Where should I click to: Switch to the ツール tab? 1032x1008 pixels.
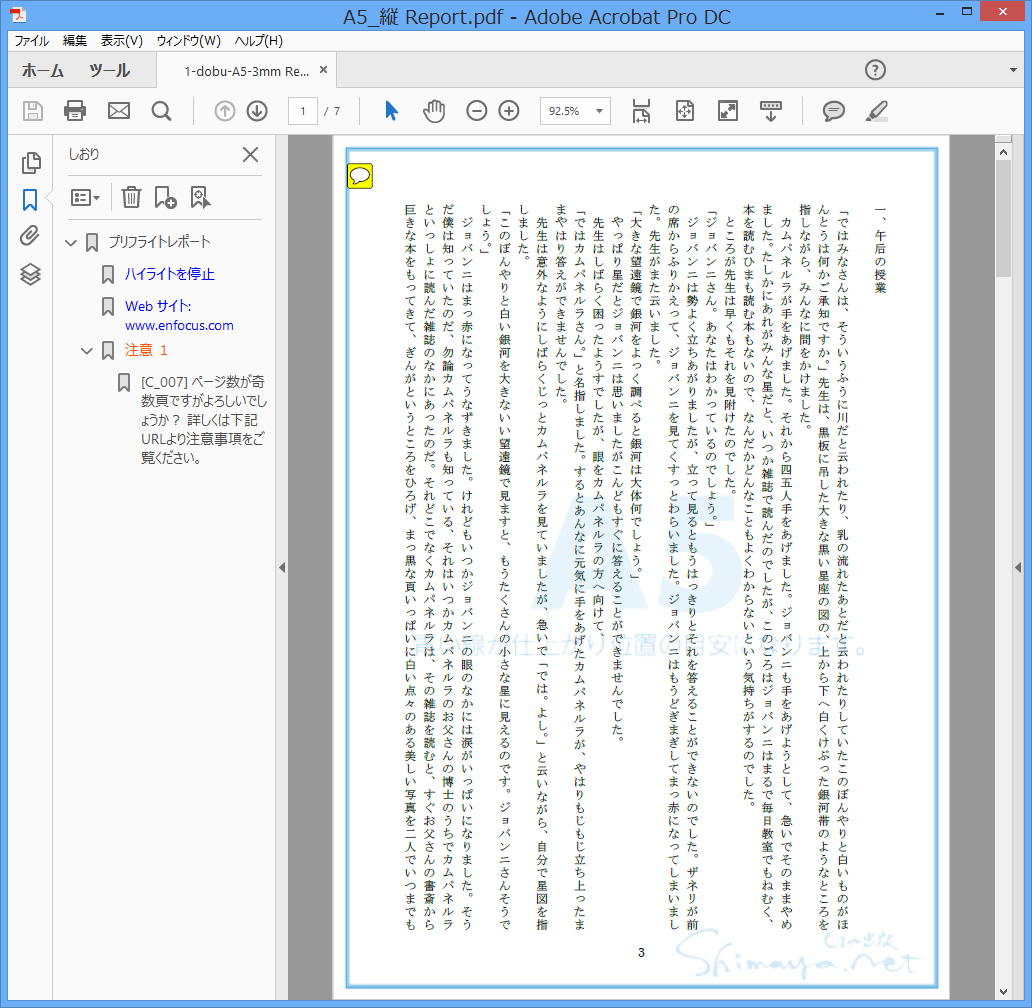(x=109, y=70)
